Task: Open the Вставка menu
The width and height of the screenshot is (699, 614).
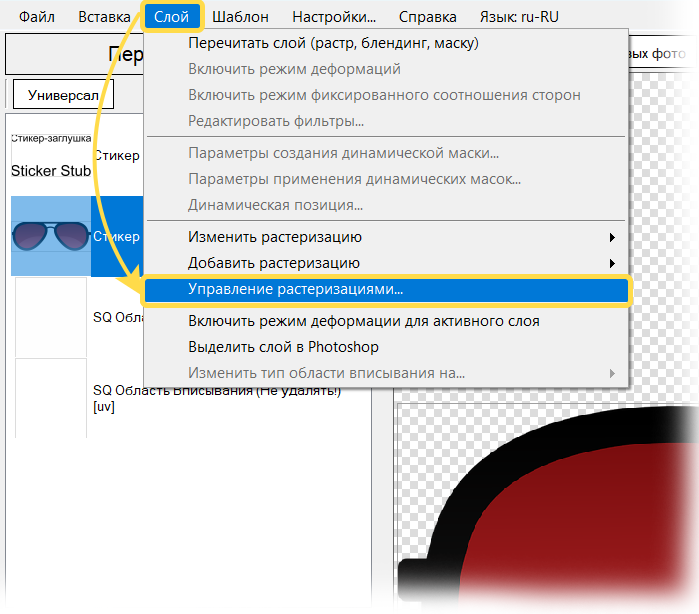Action: [x=104, y=17]
